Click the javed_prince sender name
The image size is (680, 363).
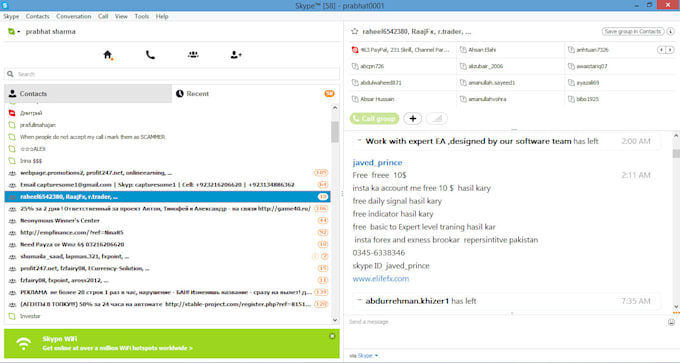coord(377,162)
